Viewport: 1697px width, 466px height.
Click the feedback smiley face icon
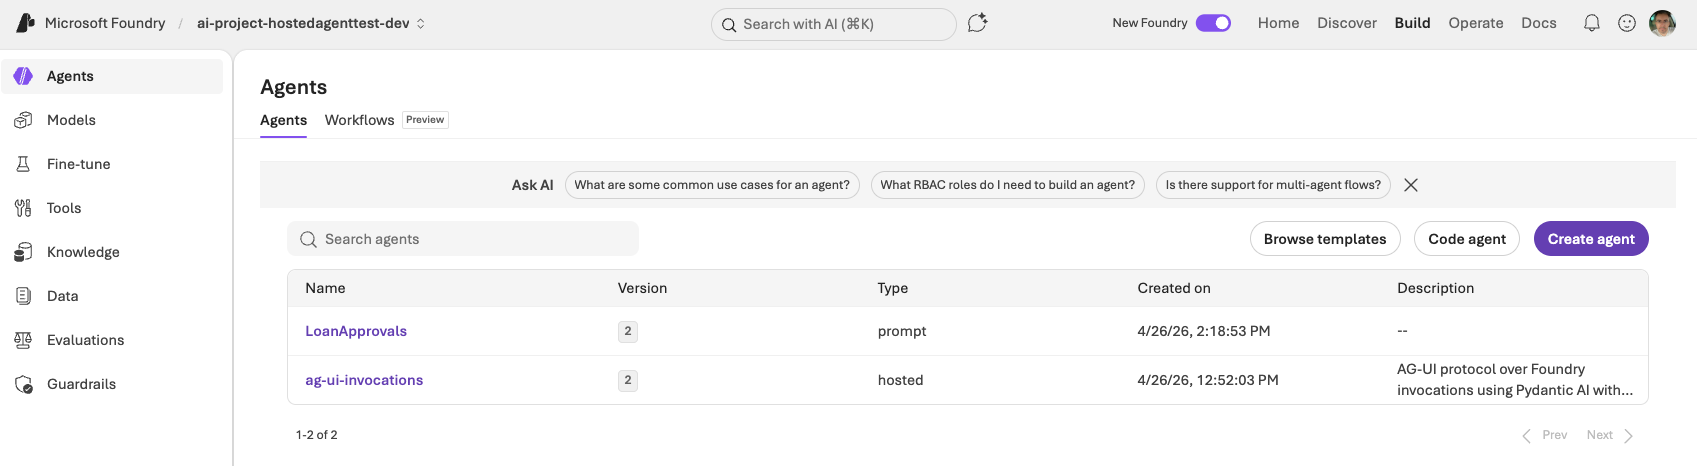(1627, 23)
